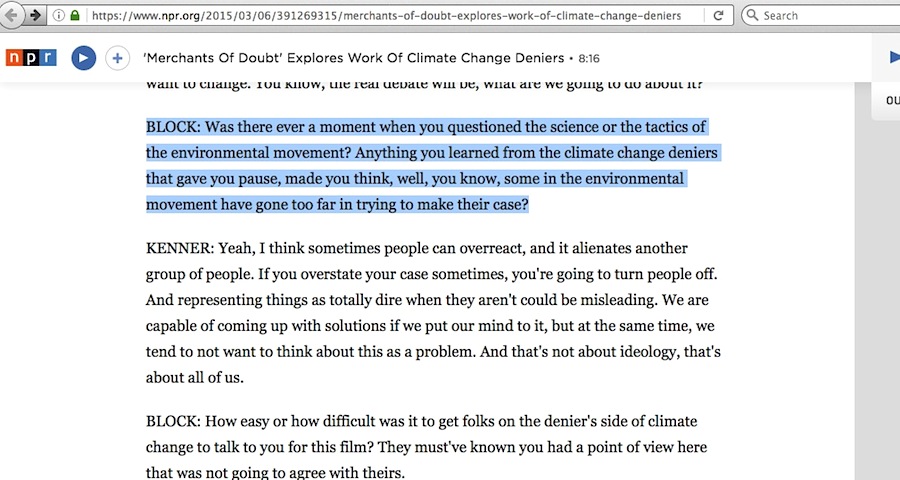This screenshot has width=900, height=480.
Task: Click the browser back arrow button
Action: click(x=11, y=15)
